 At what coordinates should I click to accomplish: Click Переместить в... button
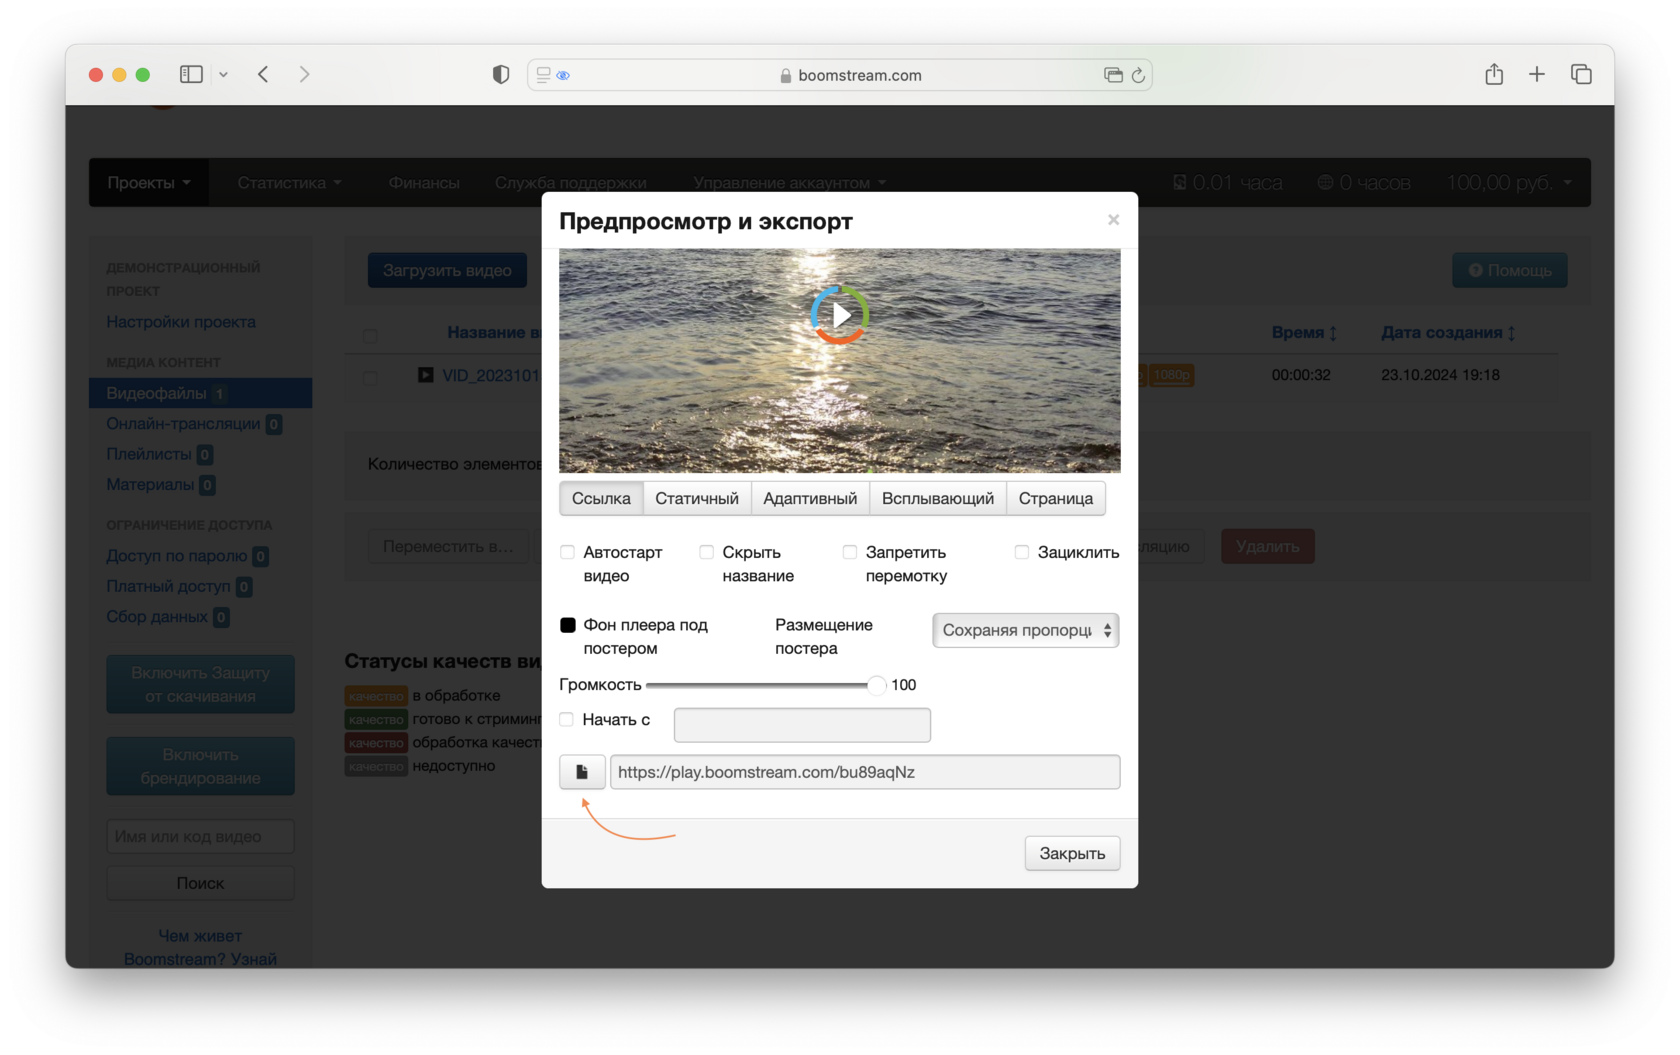pyautogui.click(x=447, y=546)
